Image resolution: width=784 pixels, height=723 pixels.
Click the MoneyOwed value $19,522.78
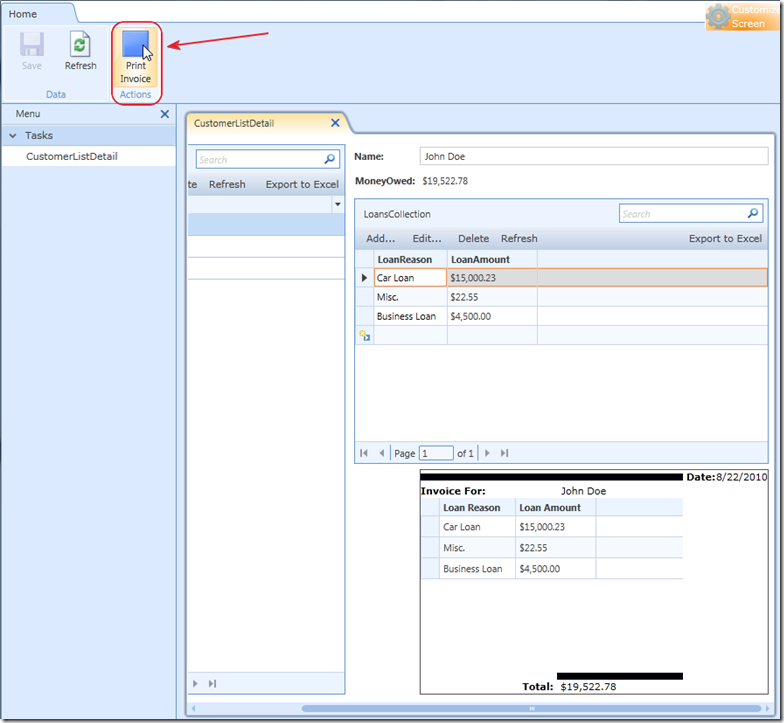pyautogui.click(x=445, y=180)
